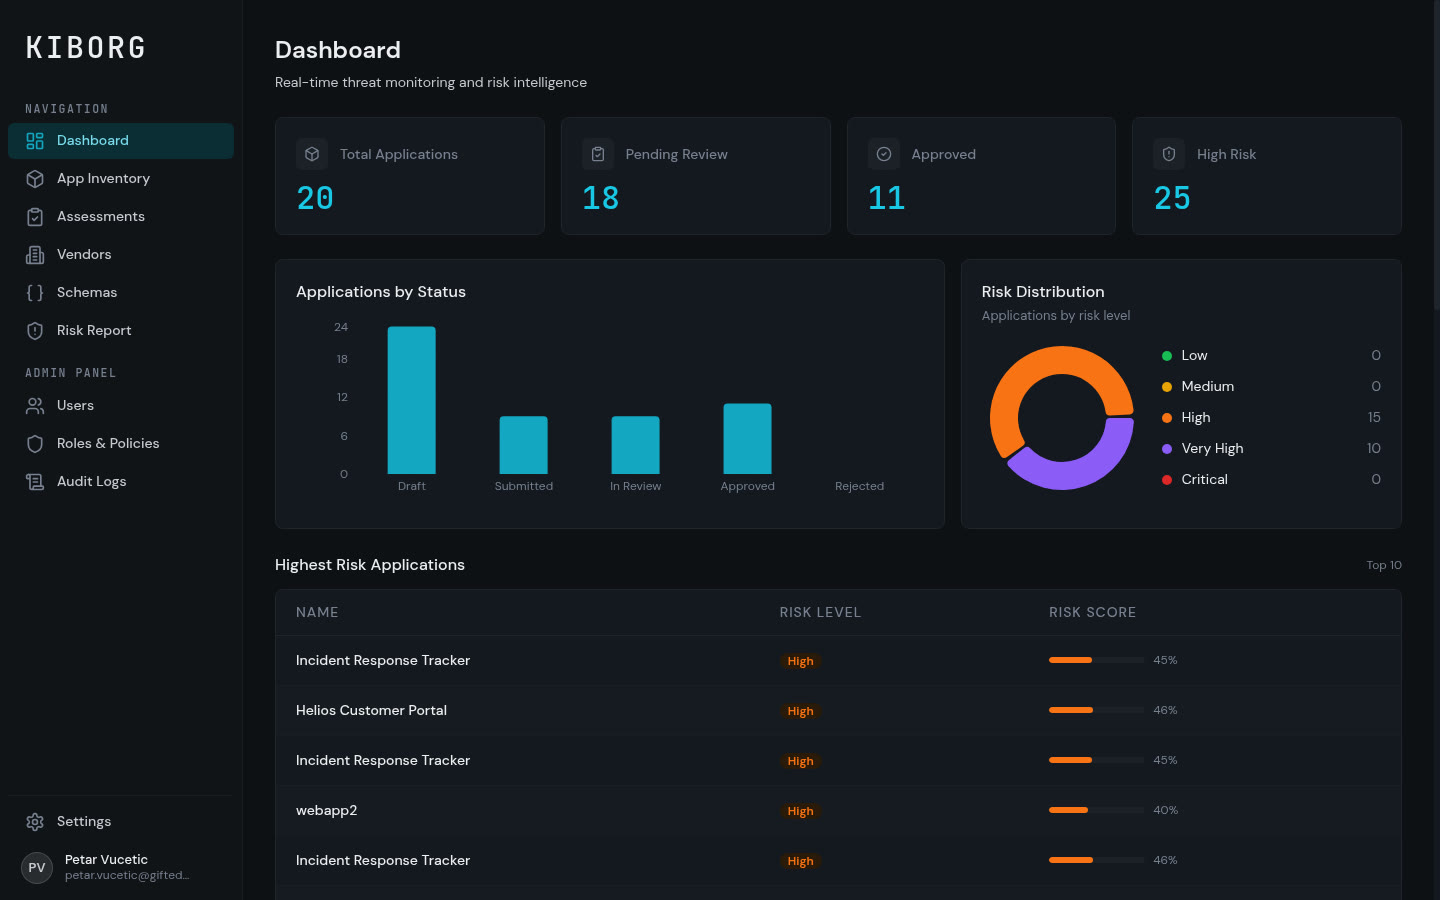This screenshot has width=1440, height=900.
Task: Open Risk Report from sidebar
Action: (x=121, y=331)
